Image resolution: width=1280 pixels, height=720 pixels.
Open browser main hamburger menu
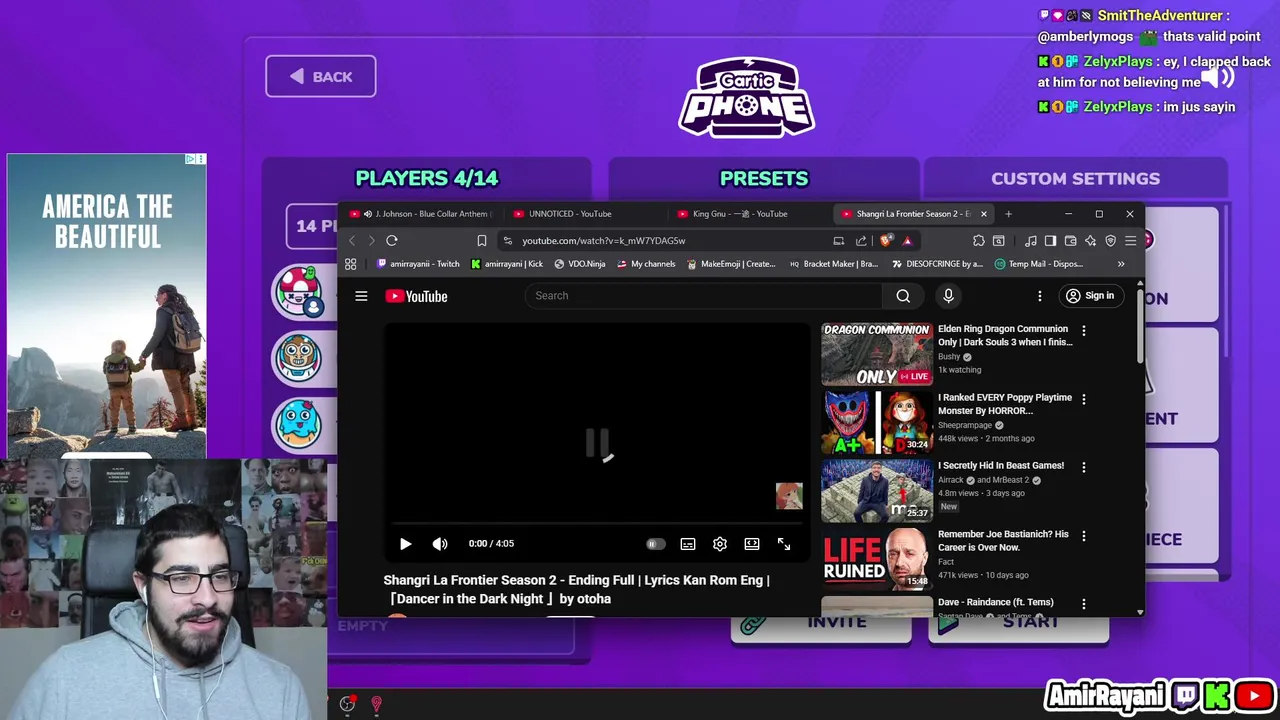click(1130, 241)
